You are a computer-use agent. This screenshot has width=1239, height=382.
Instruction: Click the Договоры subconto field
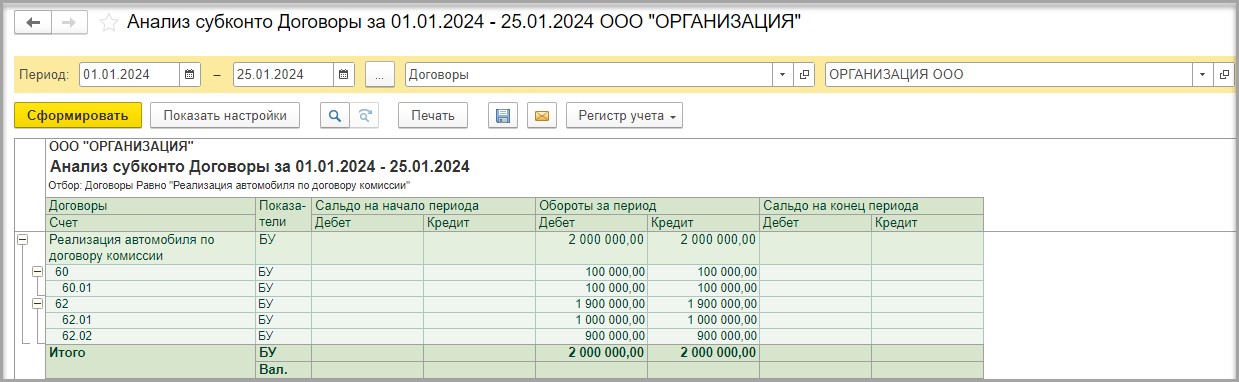coord(588,75)
